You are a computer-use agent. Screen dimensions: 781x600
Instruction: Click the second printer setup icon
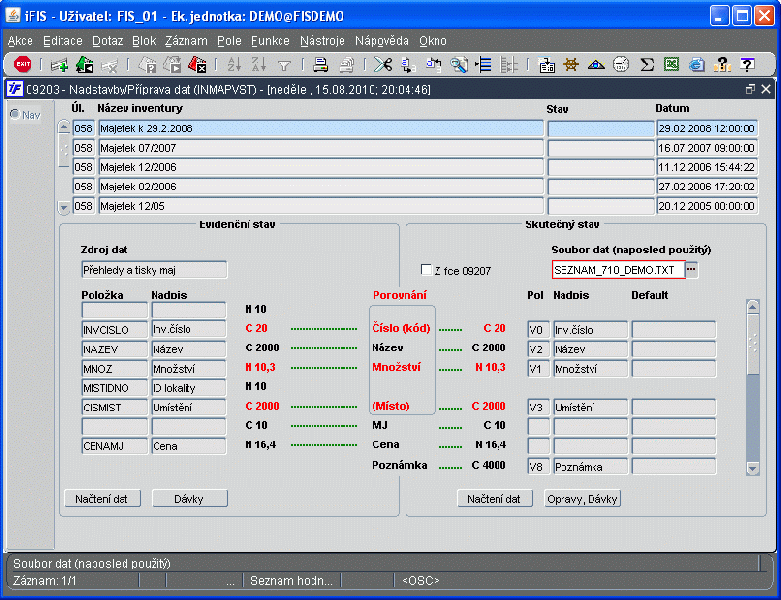(x=346, y=65)
